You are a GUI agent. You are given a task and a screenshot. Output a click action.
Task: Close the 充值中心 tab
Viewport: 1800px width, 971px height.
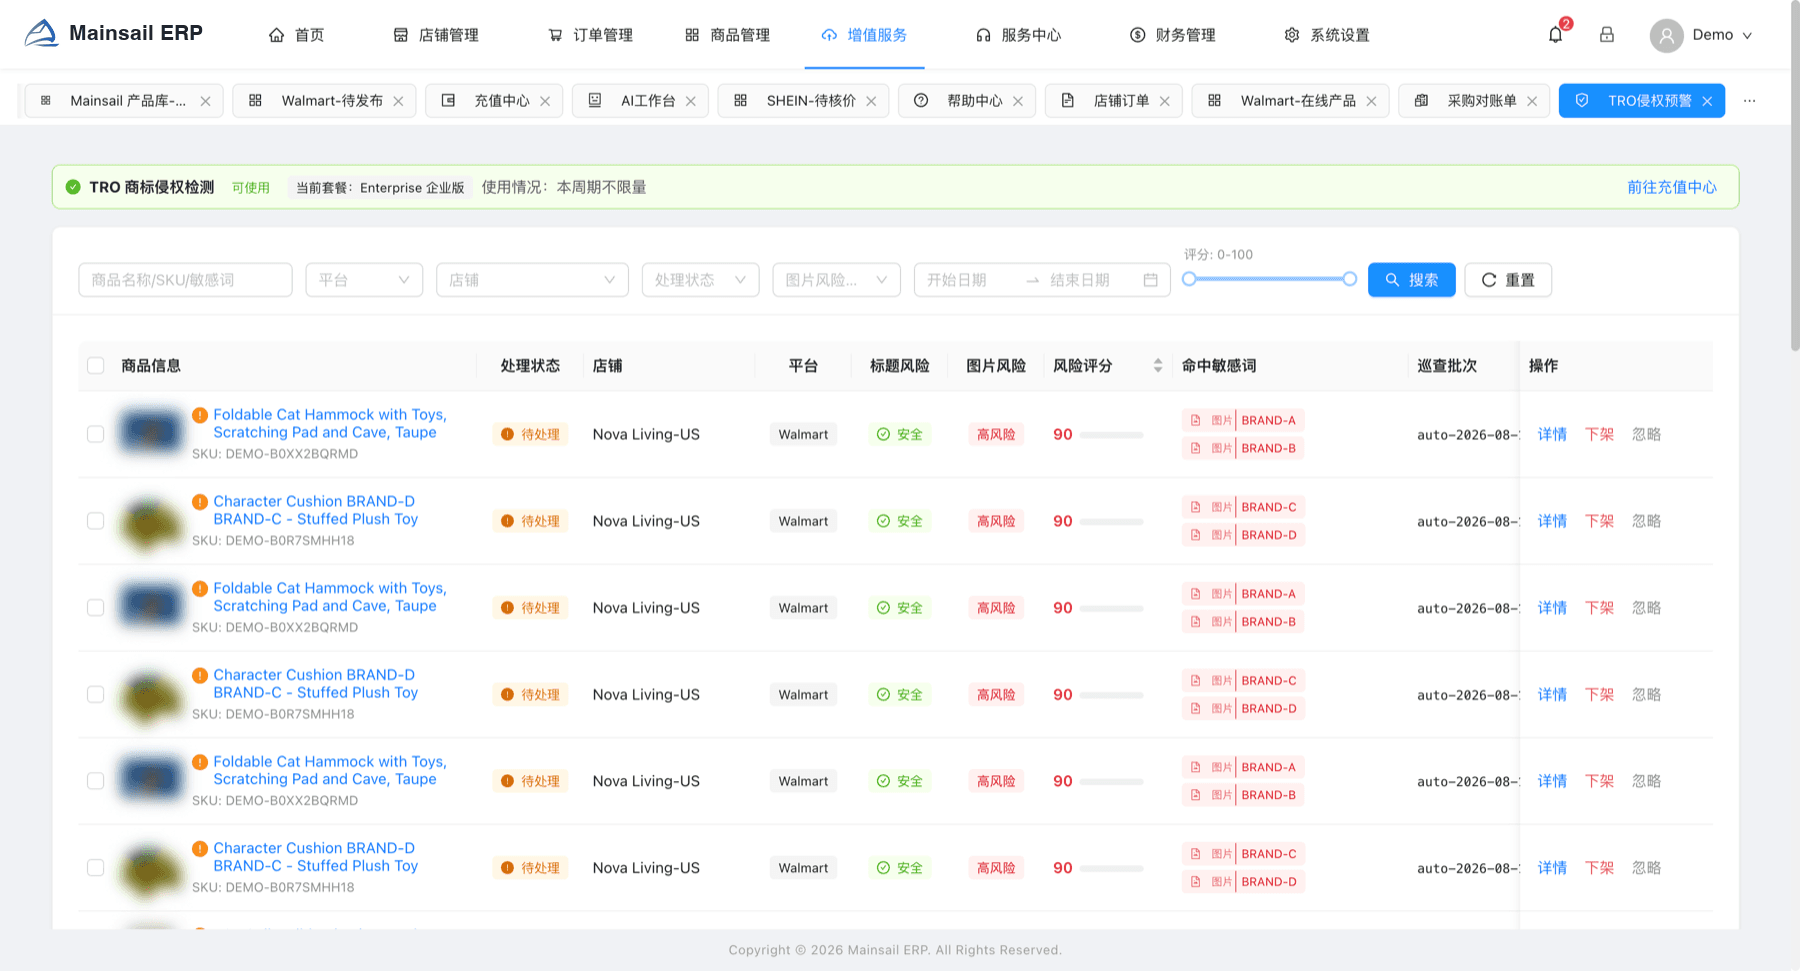[545, 101]
